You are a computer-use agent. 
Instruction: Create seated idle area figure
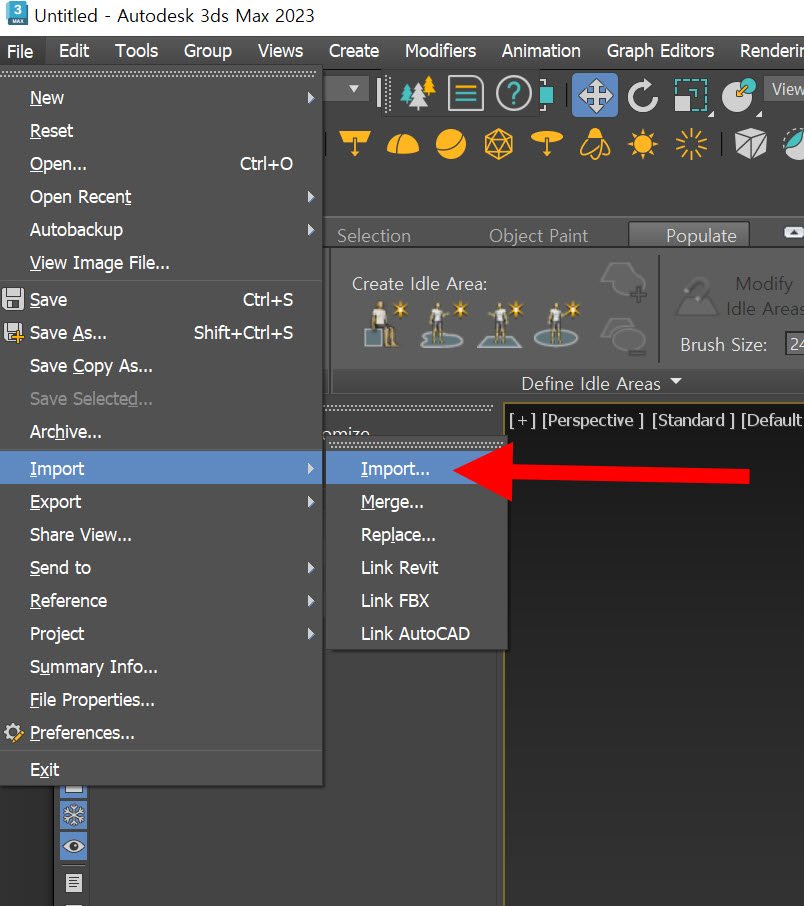pyautogui.click(x=386, y=324)
